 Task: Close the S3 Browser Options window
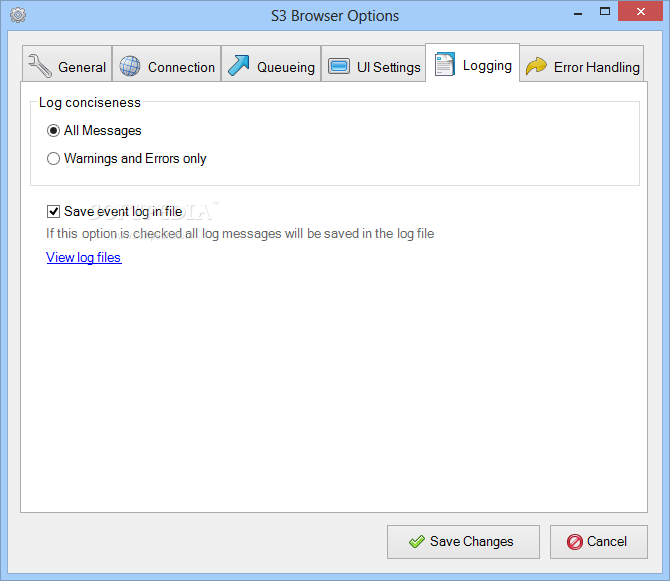click(x=640, y=12)
